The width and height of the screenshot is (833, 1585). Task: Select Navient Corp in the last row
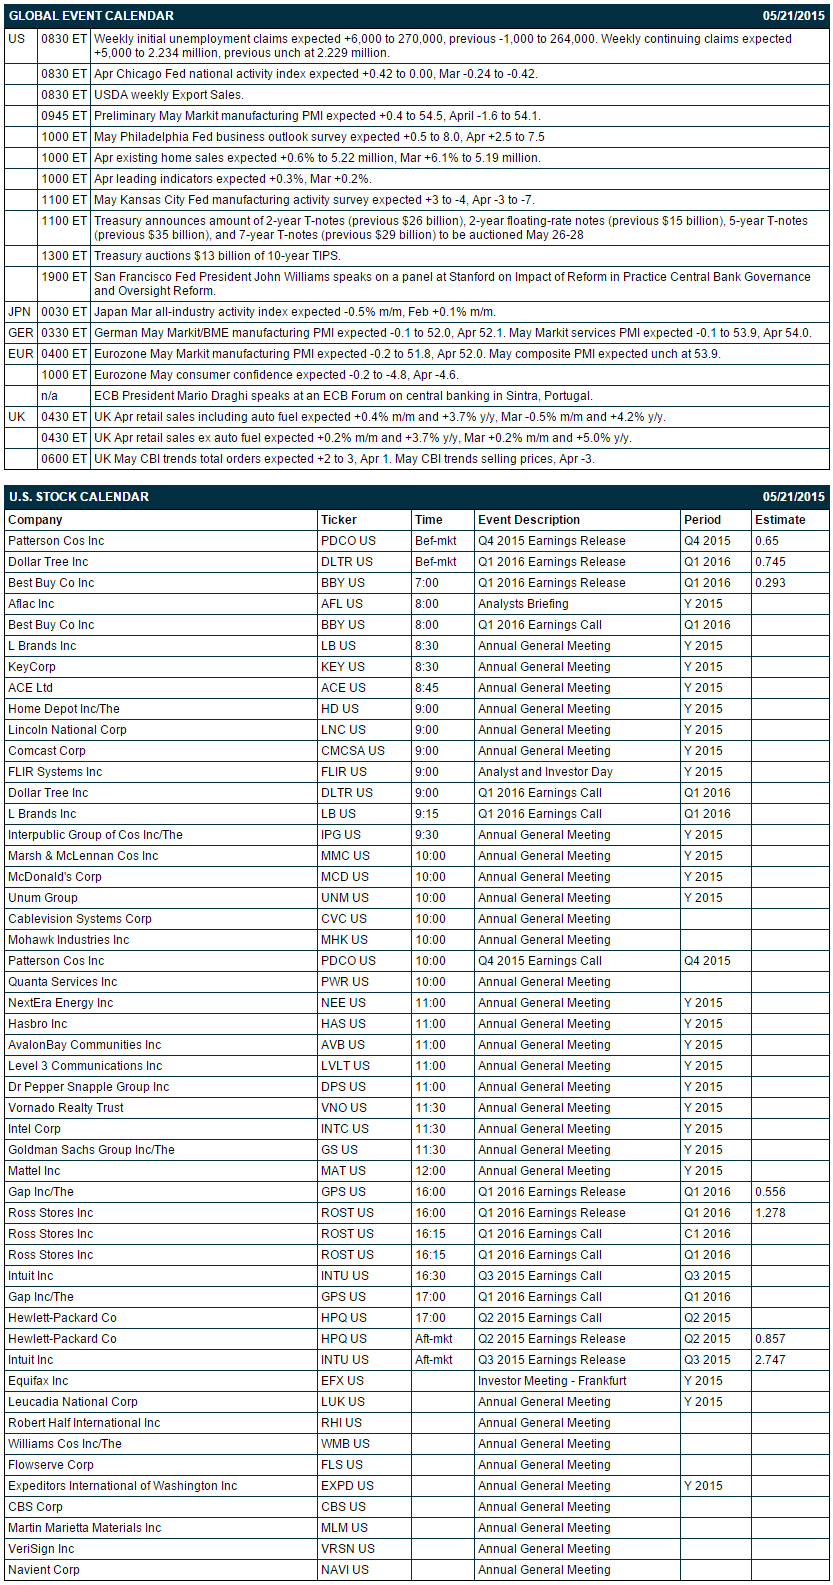point(44,1570)
